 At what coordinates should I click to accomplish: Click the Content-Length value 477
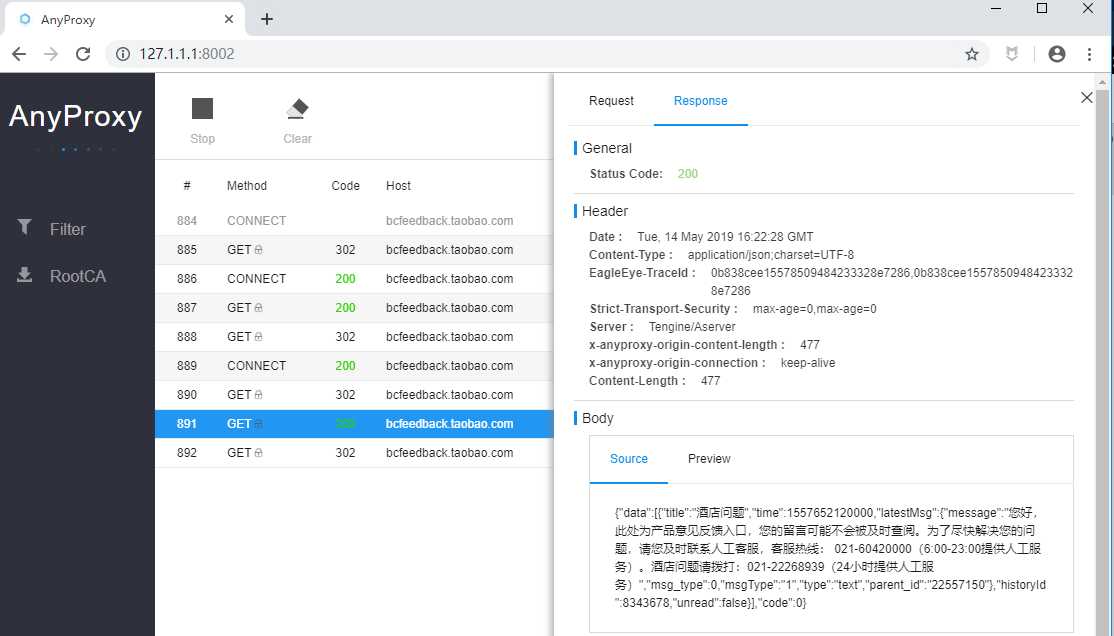coord(710,381)
